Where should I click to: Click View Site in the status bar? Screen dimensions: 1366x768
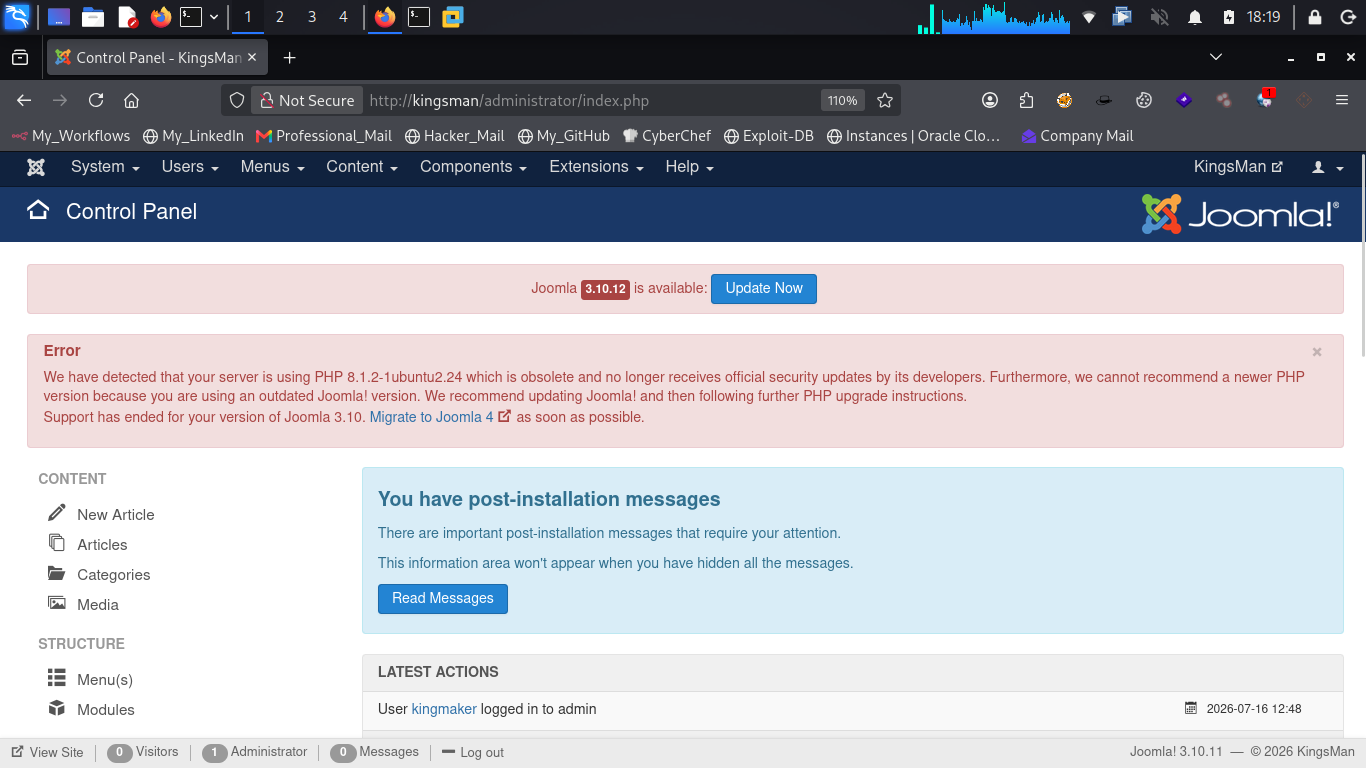point(48,752)
